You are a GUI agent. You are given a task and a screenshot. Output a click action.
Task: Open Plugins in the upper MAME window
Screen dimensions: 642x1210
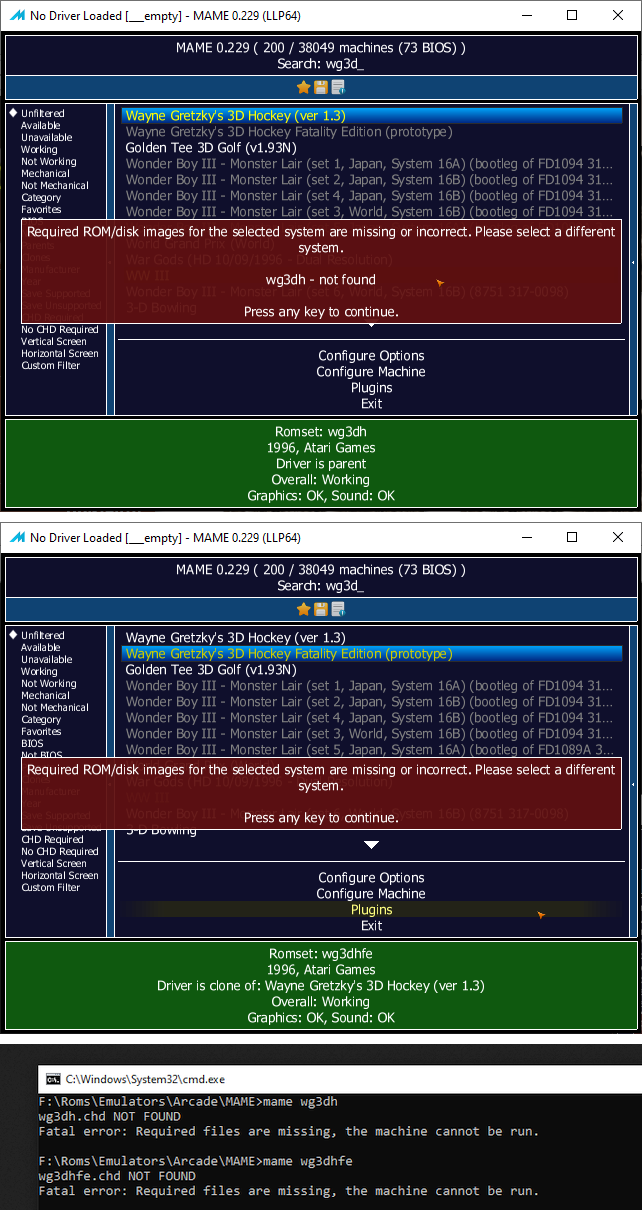tap(371, 387)
